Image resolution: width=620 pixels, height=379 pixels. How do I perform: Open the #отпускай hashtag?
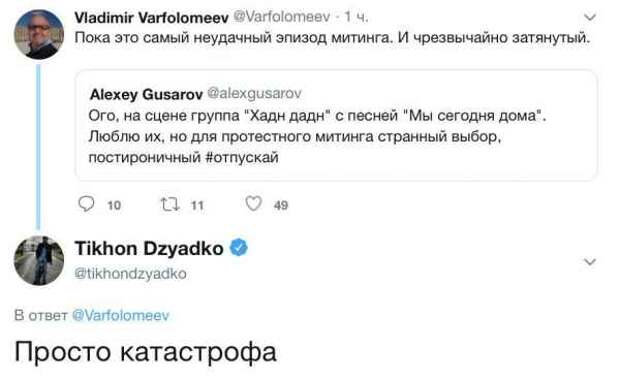(242, 157)
